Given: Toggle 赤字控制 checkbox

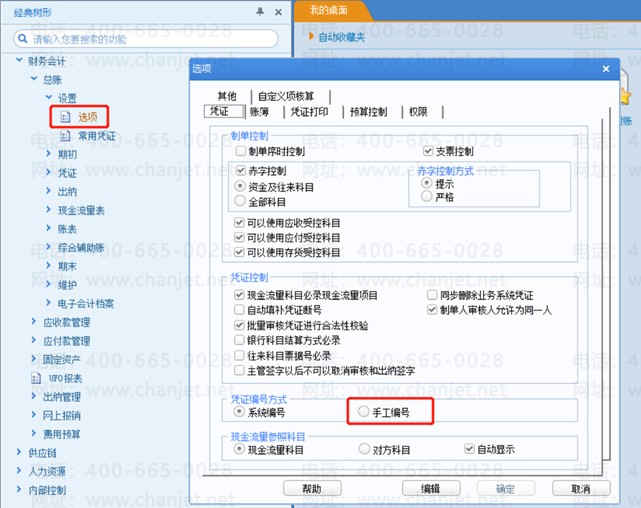Looking at the screenshot, I should (x=241, y=170).
